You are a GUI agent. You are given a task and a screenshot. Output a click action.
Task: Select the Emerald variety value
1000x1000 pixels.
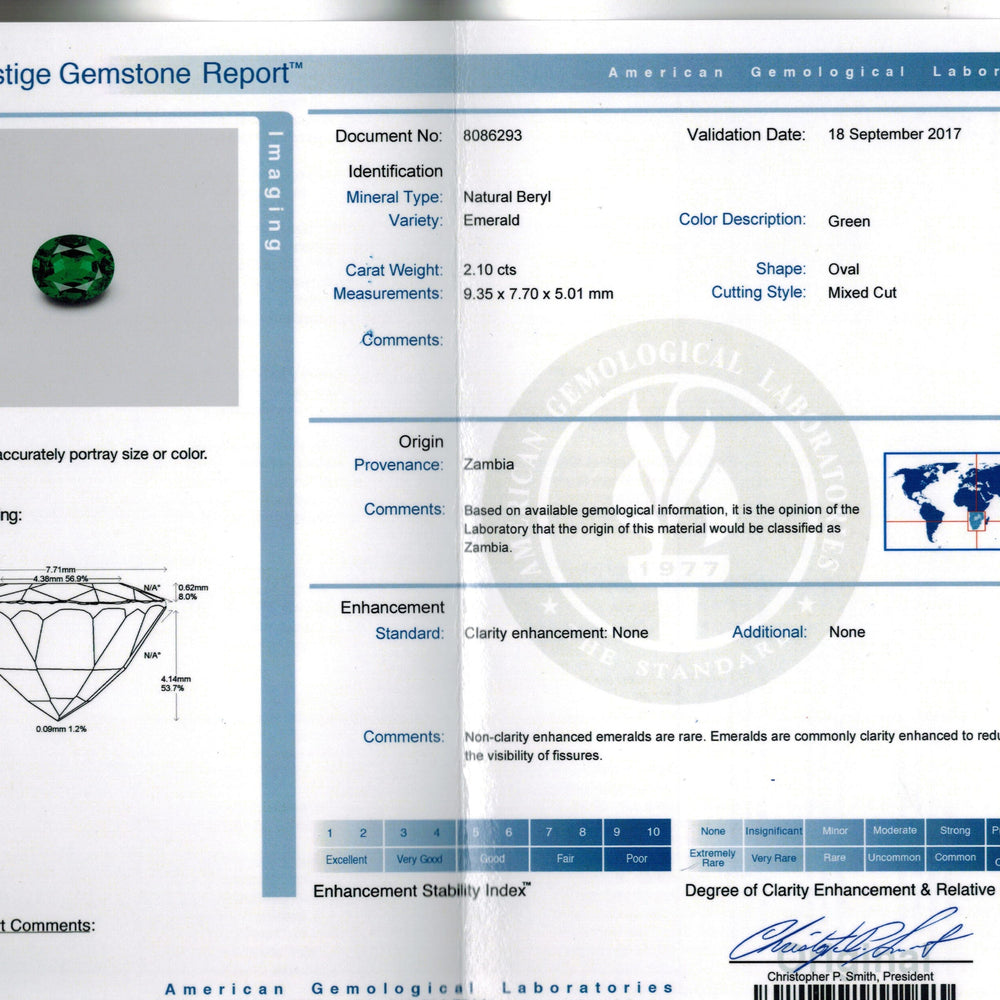(491, 221)
